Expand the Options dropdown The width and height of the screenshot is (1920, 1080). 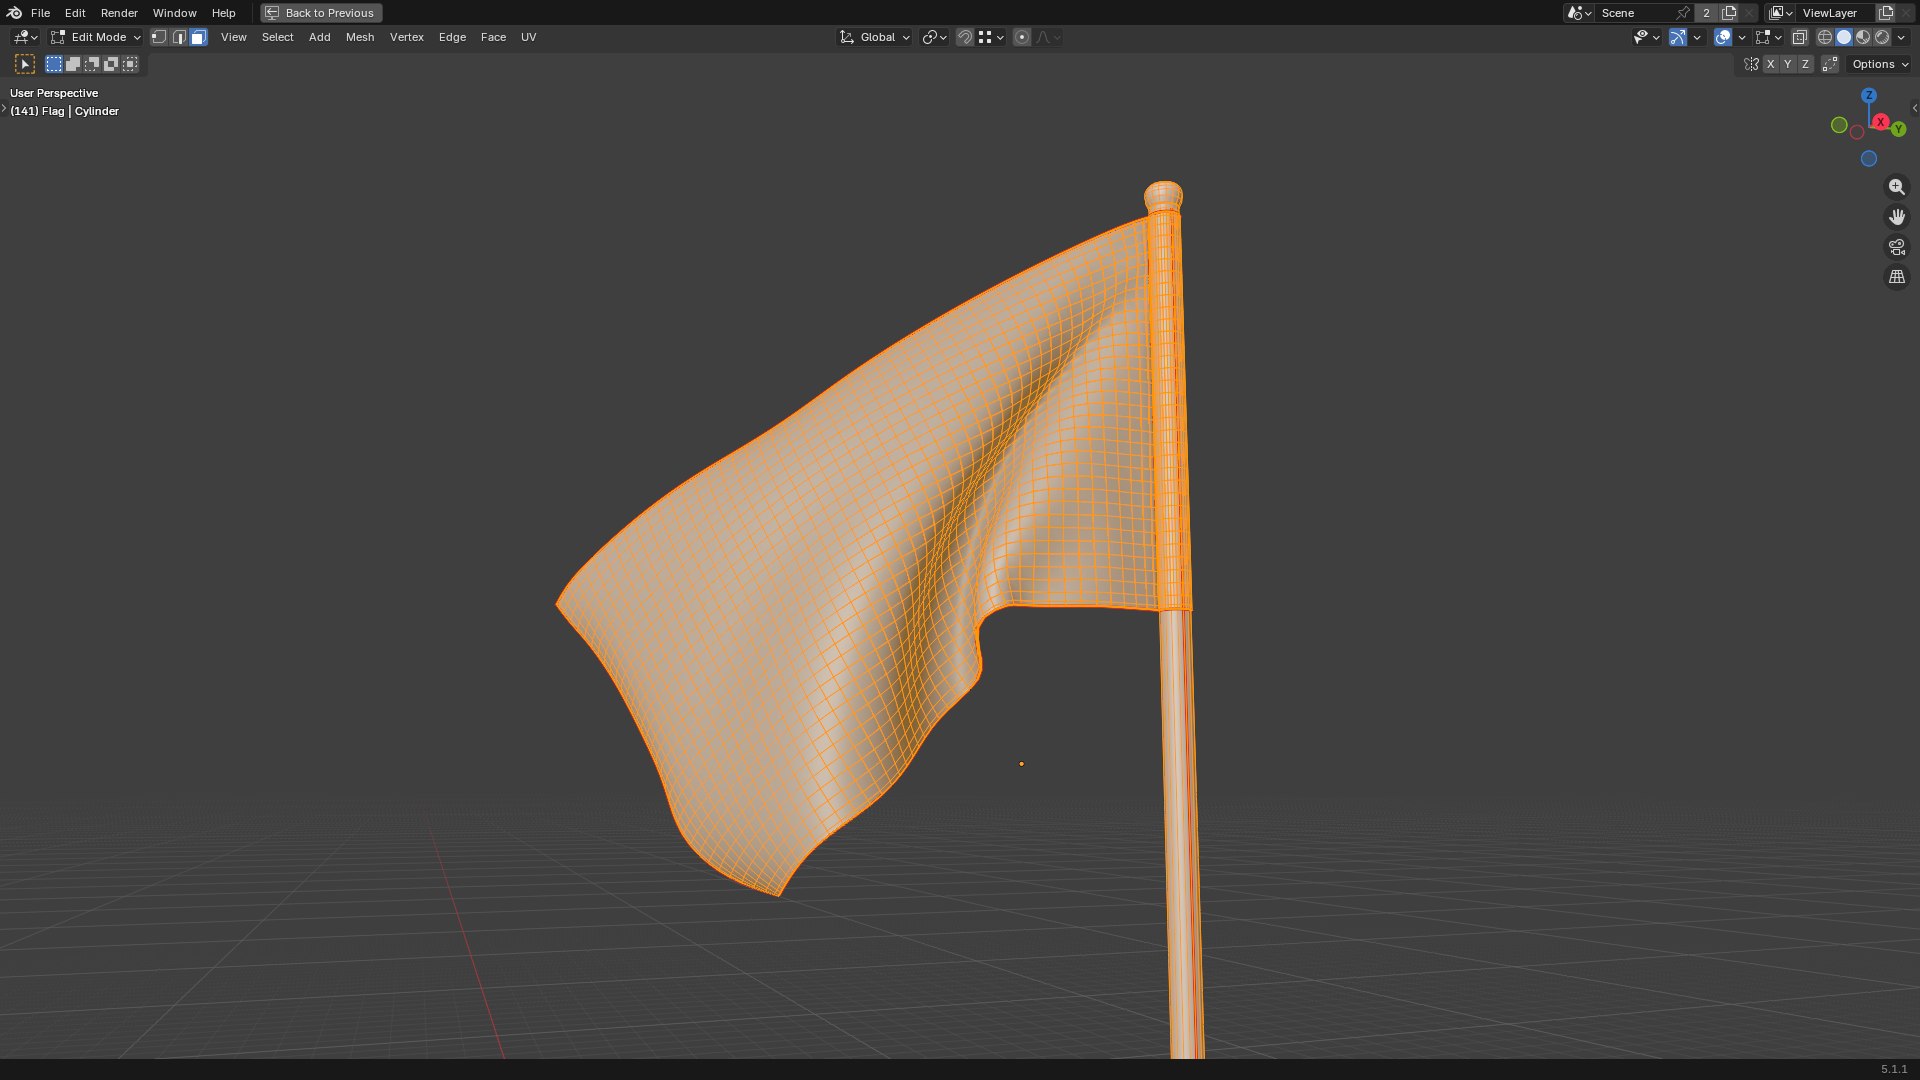coord(1880,64)
